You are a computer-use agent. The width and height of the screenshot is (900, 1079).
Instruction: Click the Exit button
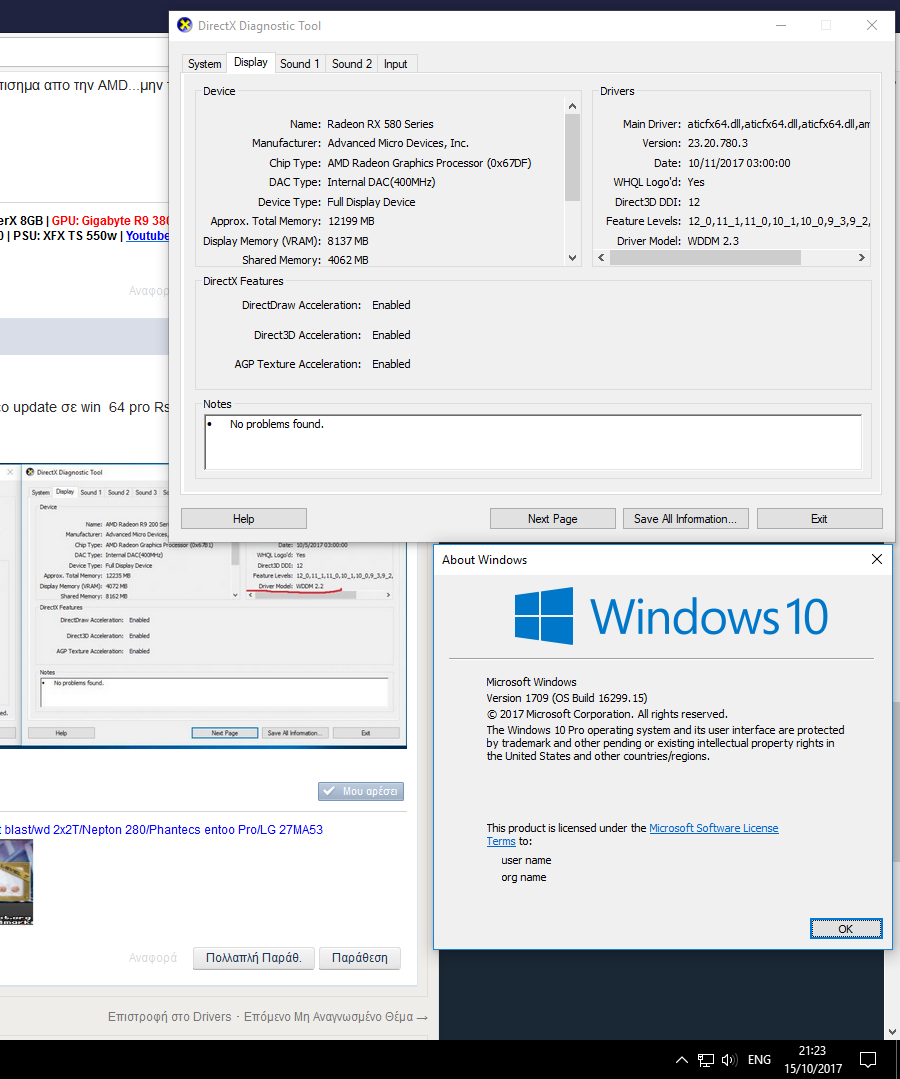coord(819,519)
